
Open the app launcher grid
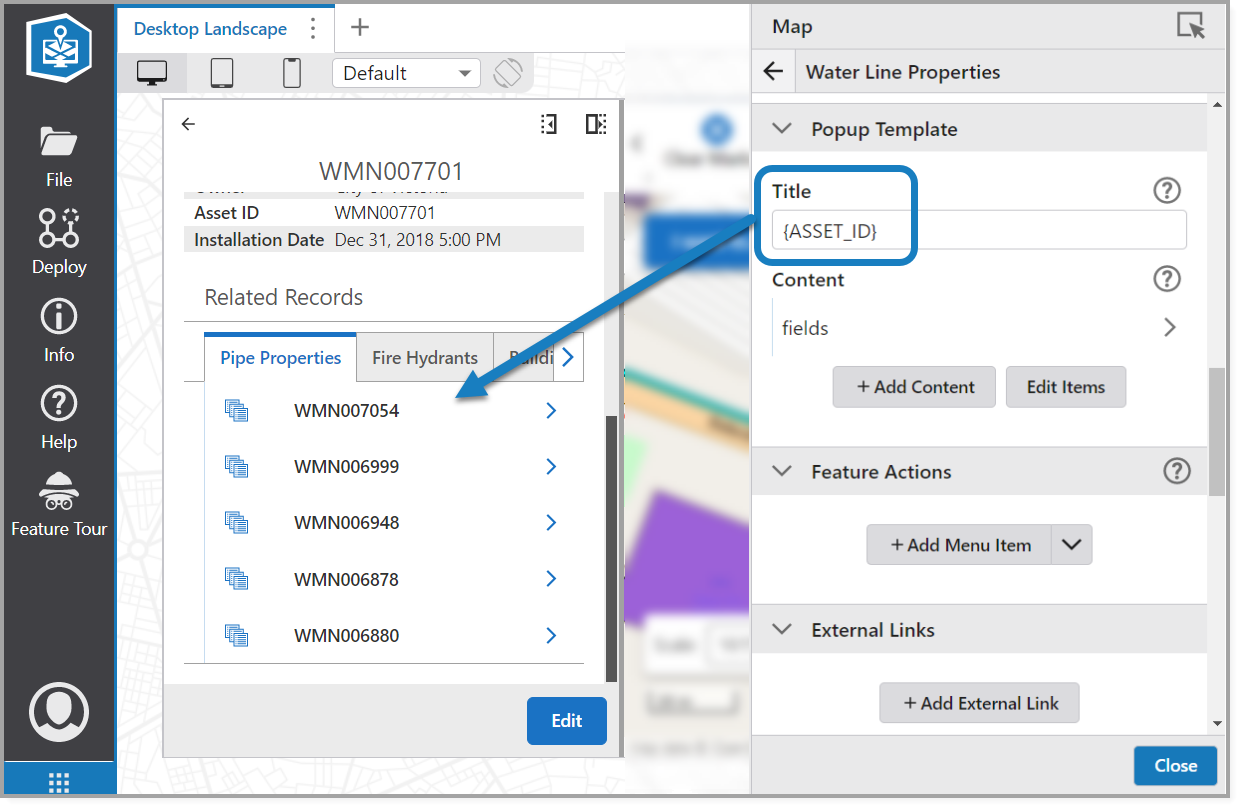[59, 782]
